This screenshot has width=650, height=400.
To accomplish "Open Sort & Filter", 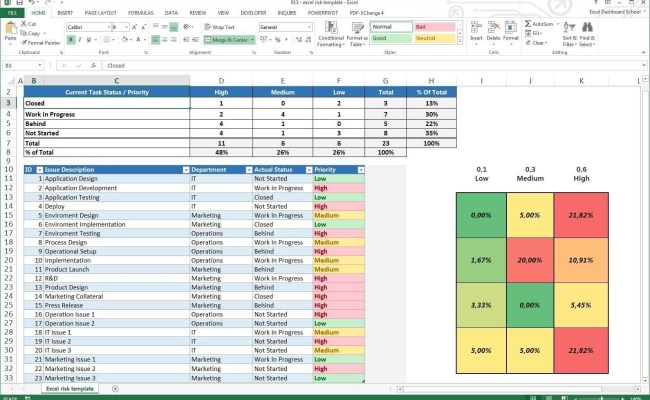I will click(570, 34).
